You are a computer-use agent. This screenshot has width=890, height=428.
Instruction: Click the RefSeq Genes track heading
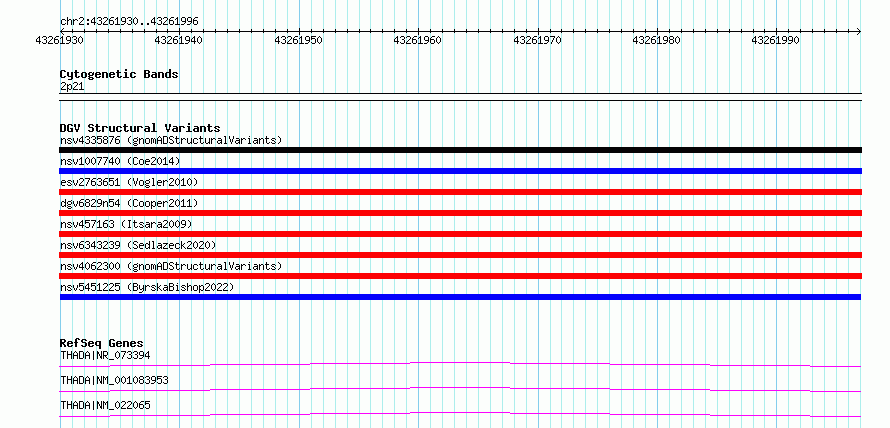pos(101,343)
